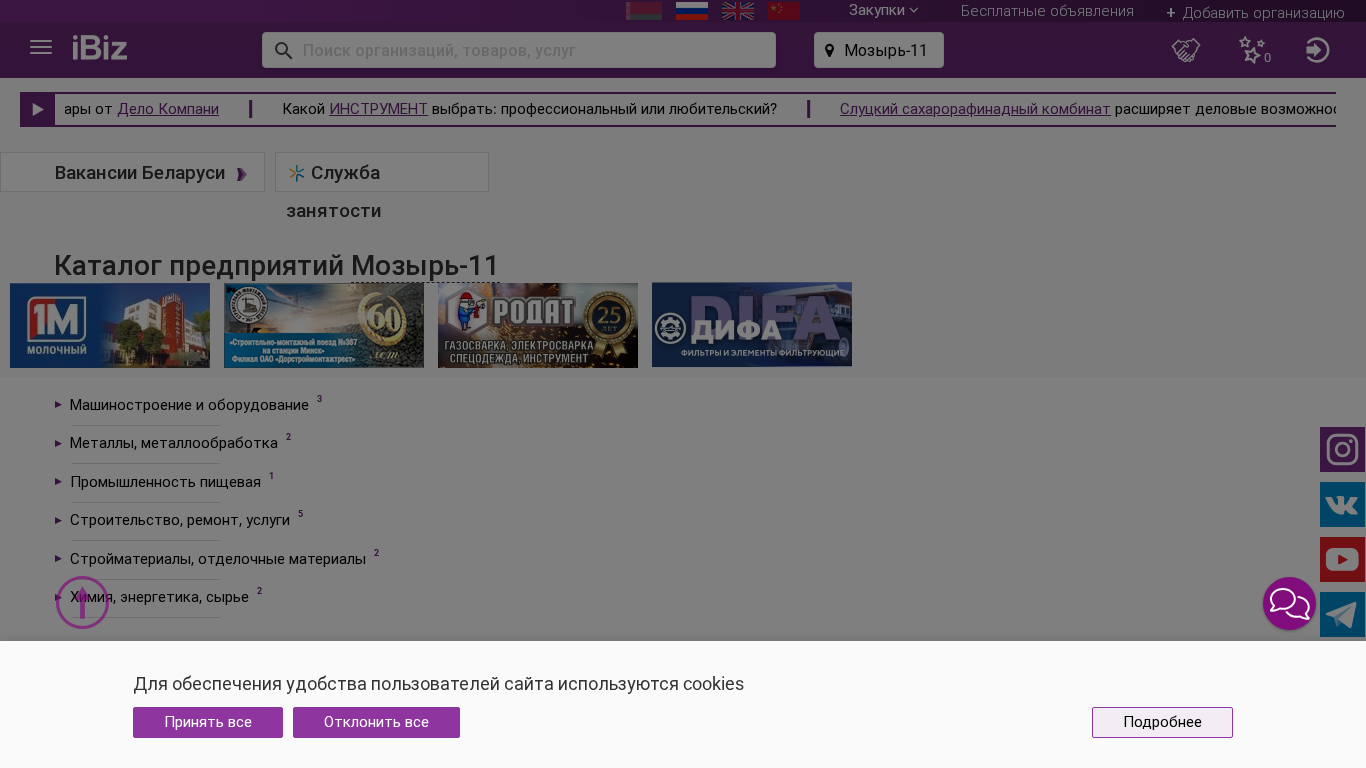This screenshot has height=768, width=1366.
Task: Open 1М Молочный banner
Action: click(x=110, y=325)
